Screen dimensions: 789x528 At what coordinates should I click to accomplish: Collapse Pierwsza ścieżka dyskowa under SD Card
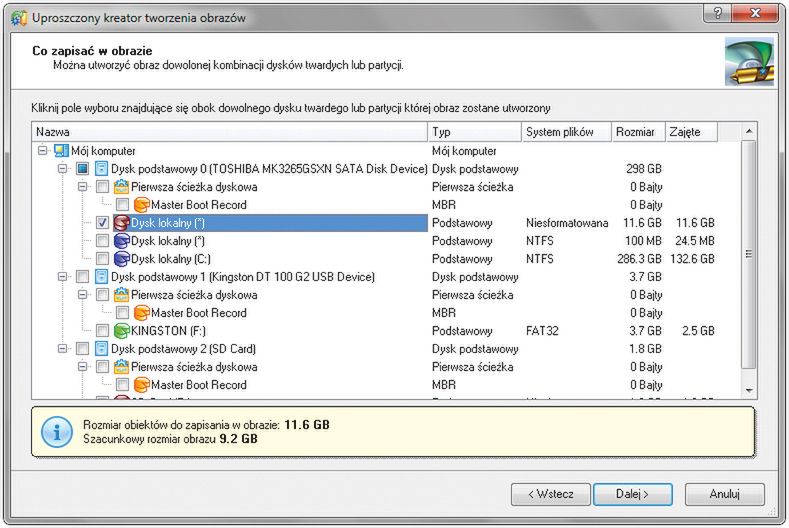(x=83, y=367)
